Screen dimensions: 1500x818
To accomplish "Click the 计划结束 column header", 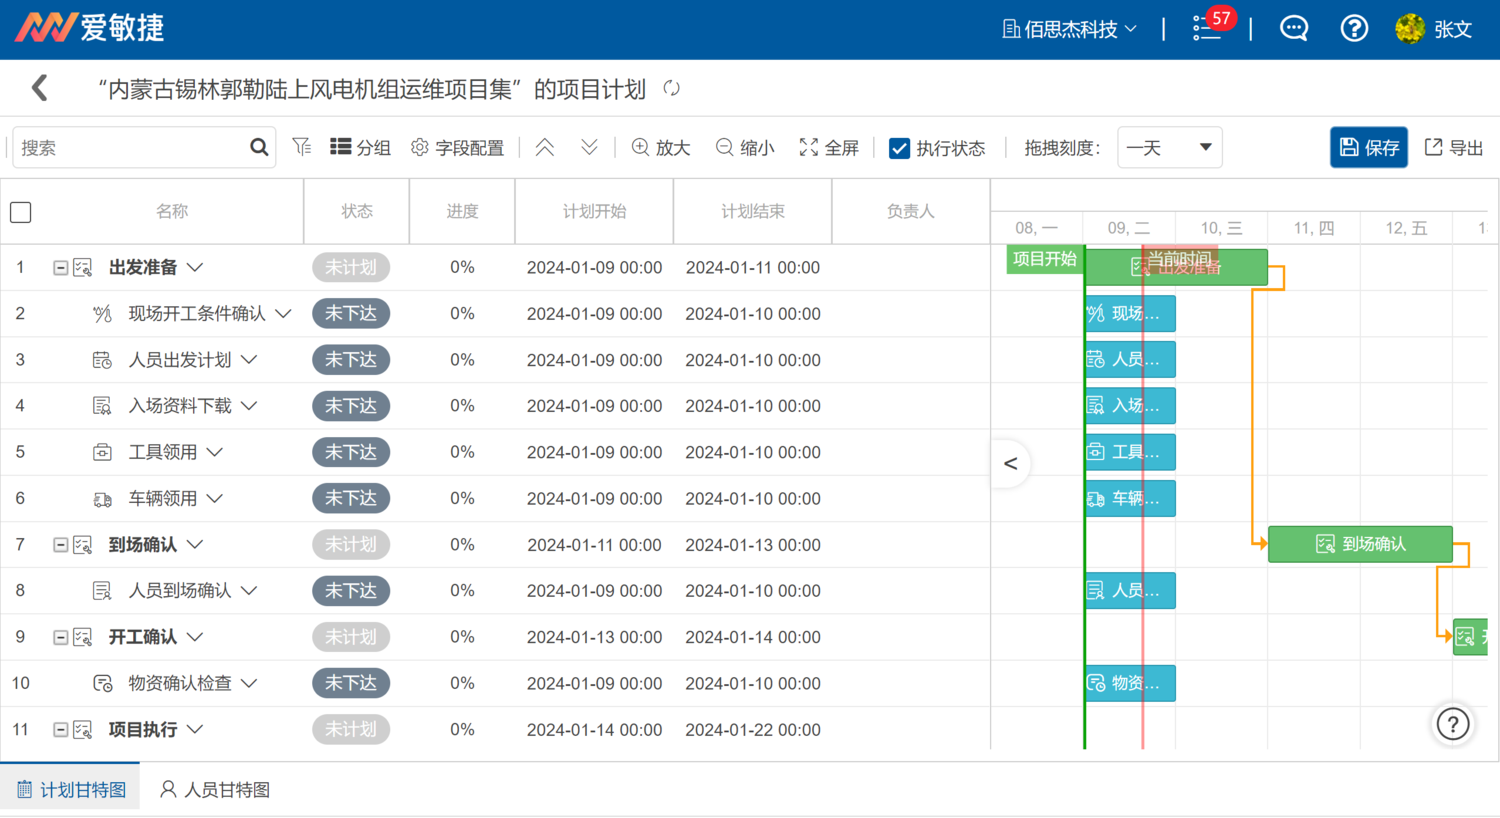I will click(x=753, y=211).
